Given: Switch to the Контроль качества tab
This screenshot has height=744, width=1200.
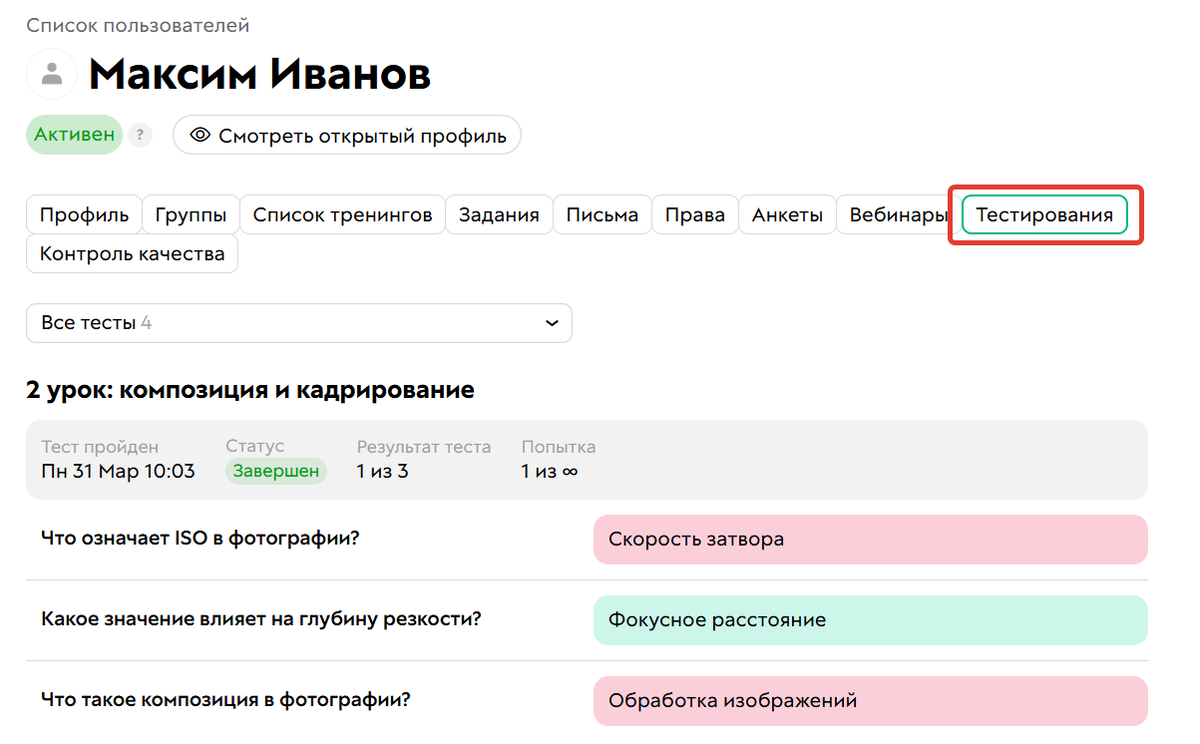Looking at the screenshot, I should (x=131, y=253).
